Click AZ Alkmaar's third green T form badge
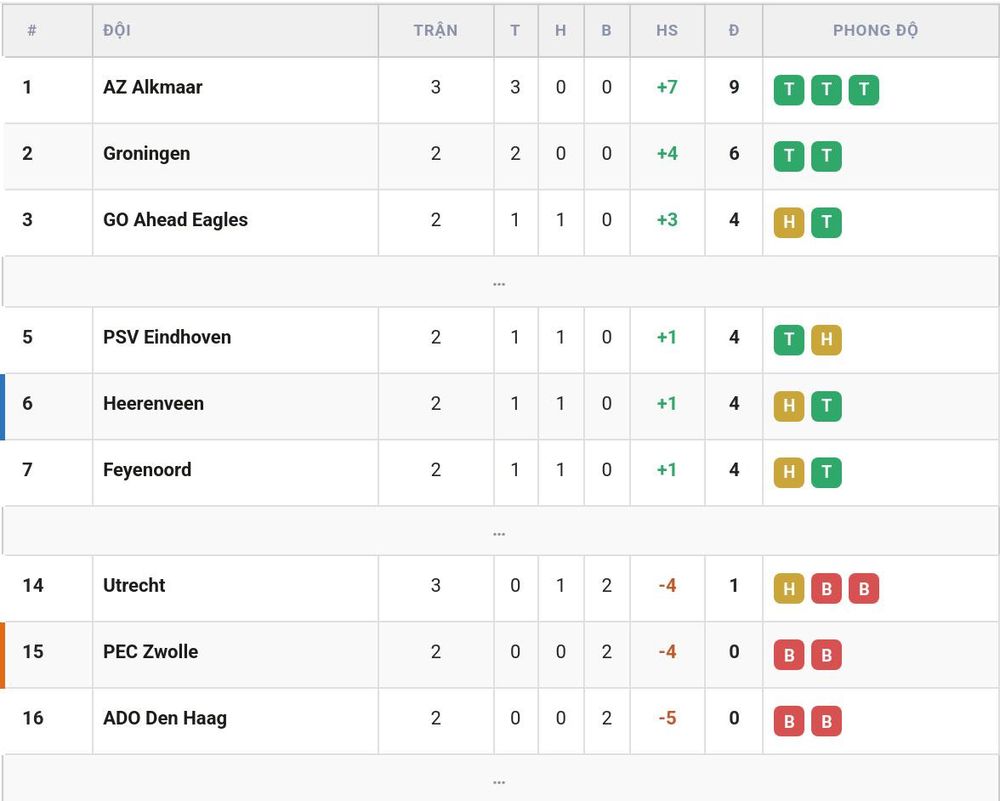1000x801 pixels. 864,90
